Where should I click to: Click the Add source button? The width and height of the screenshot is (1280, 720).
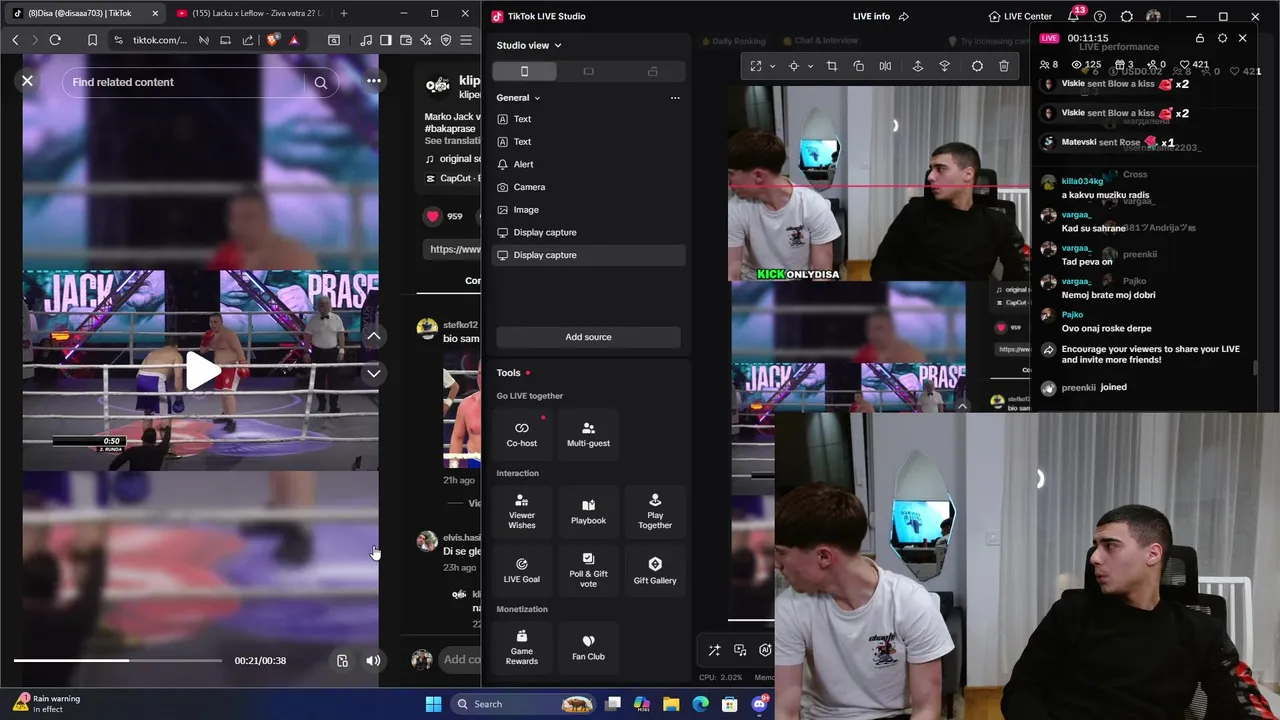click(588, 337)
